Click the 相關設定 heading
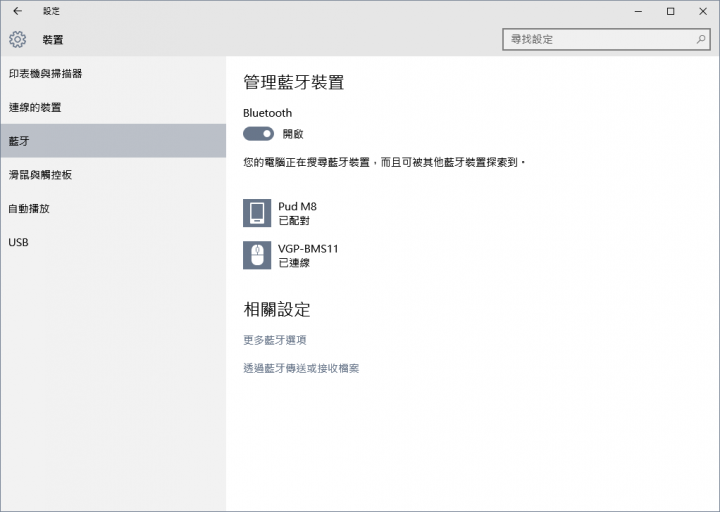The width and height of the screenshot is (720, 512). (x=277, y=309)
